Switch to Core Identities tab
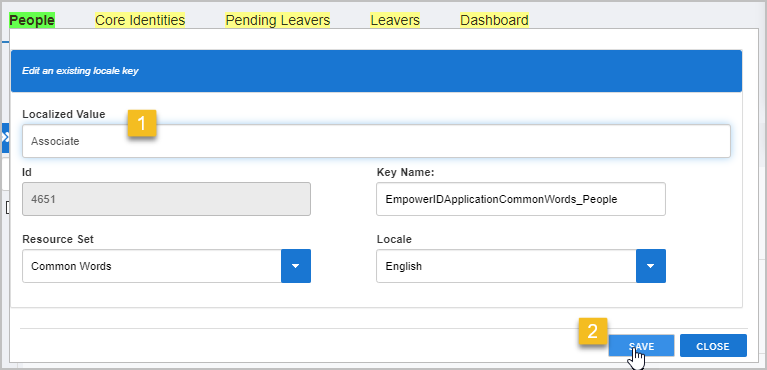The width and height of the screenshot is (767, 370). click(140, 20)
